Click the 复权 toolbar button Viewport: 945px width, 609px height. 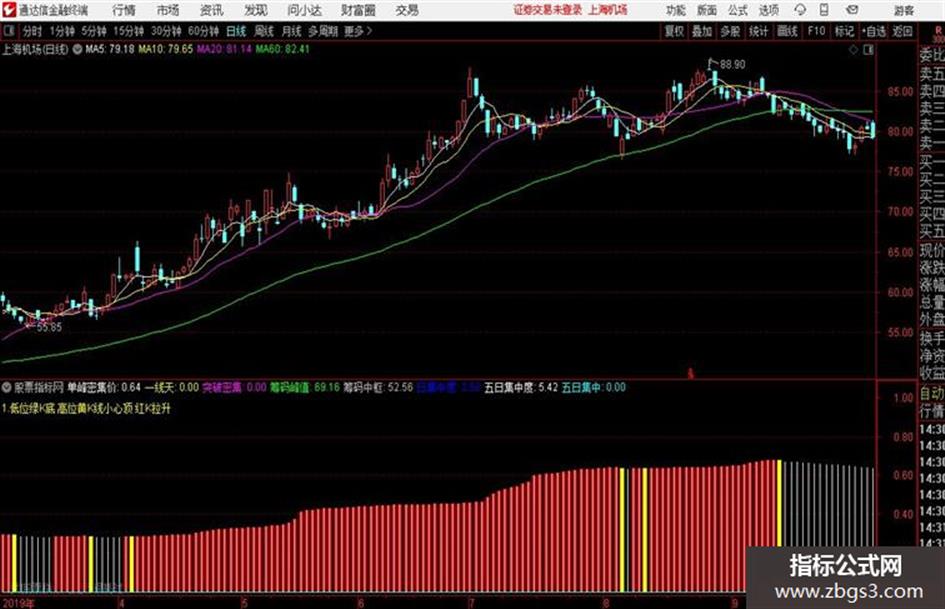point(674,31)
